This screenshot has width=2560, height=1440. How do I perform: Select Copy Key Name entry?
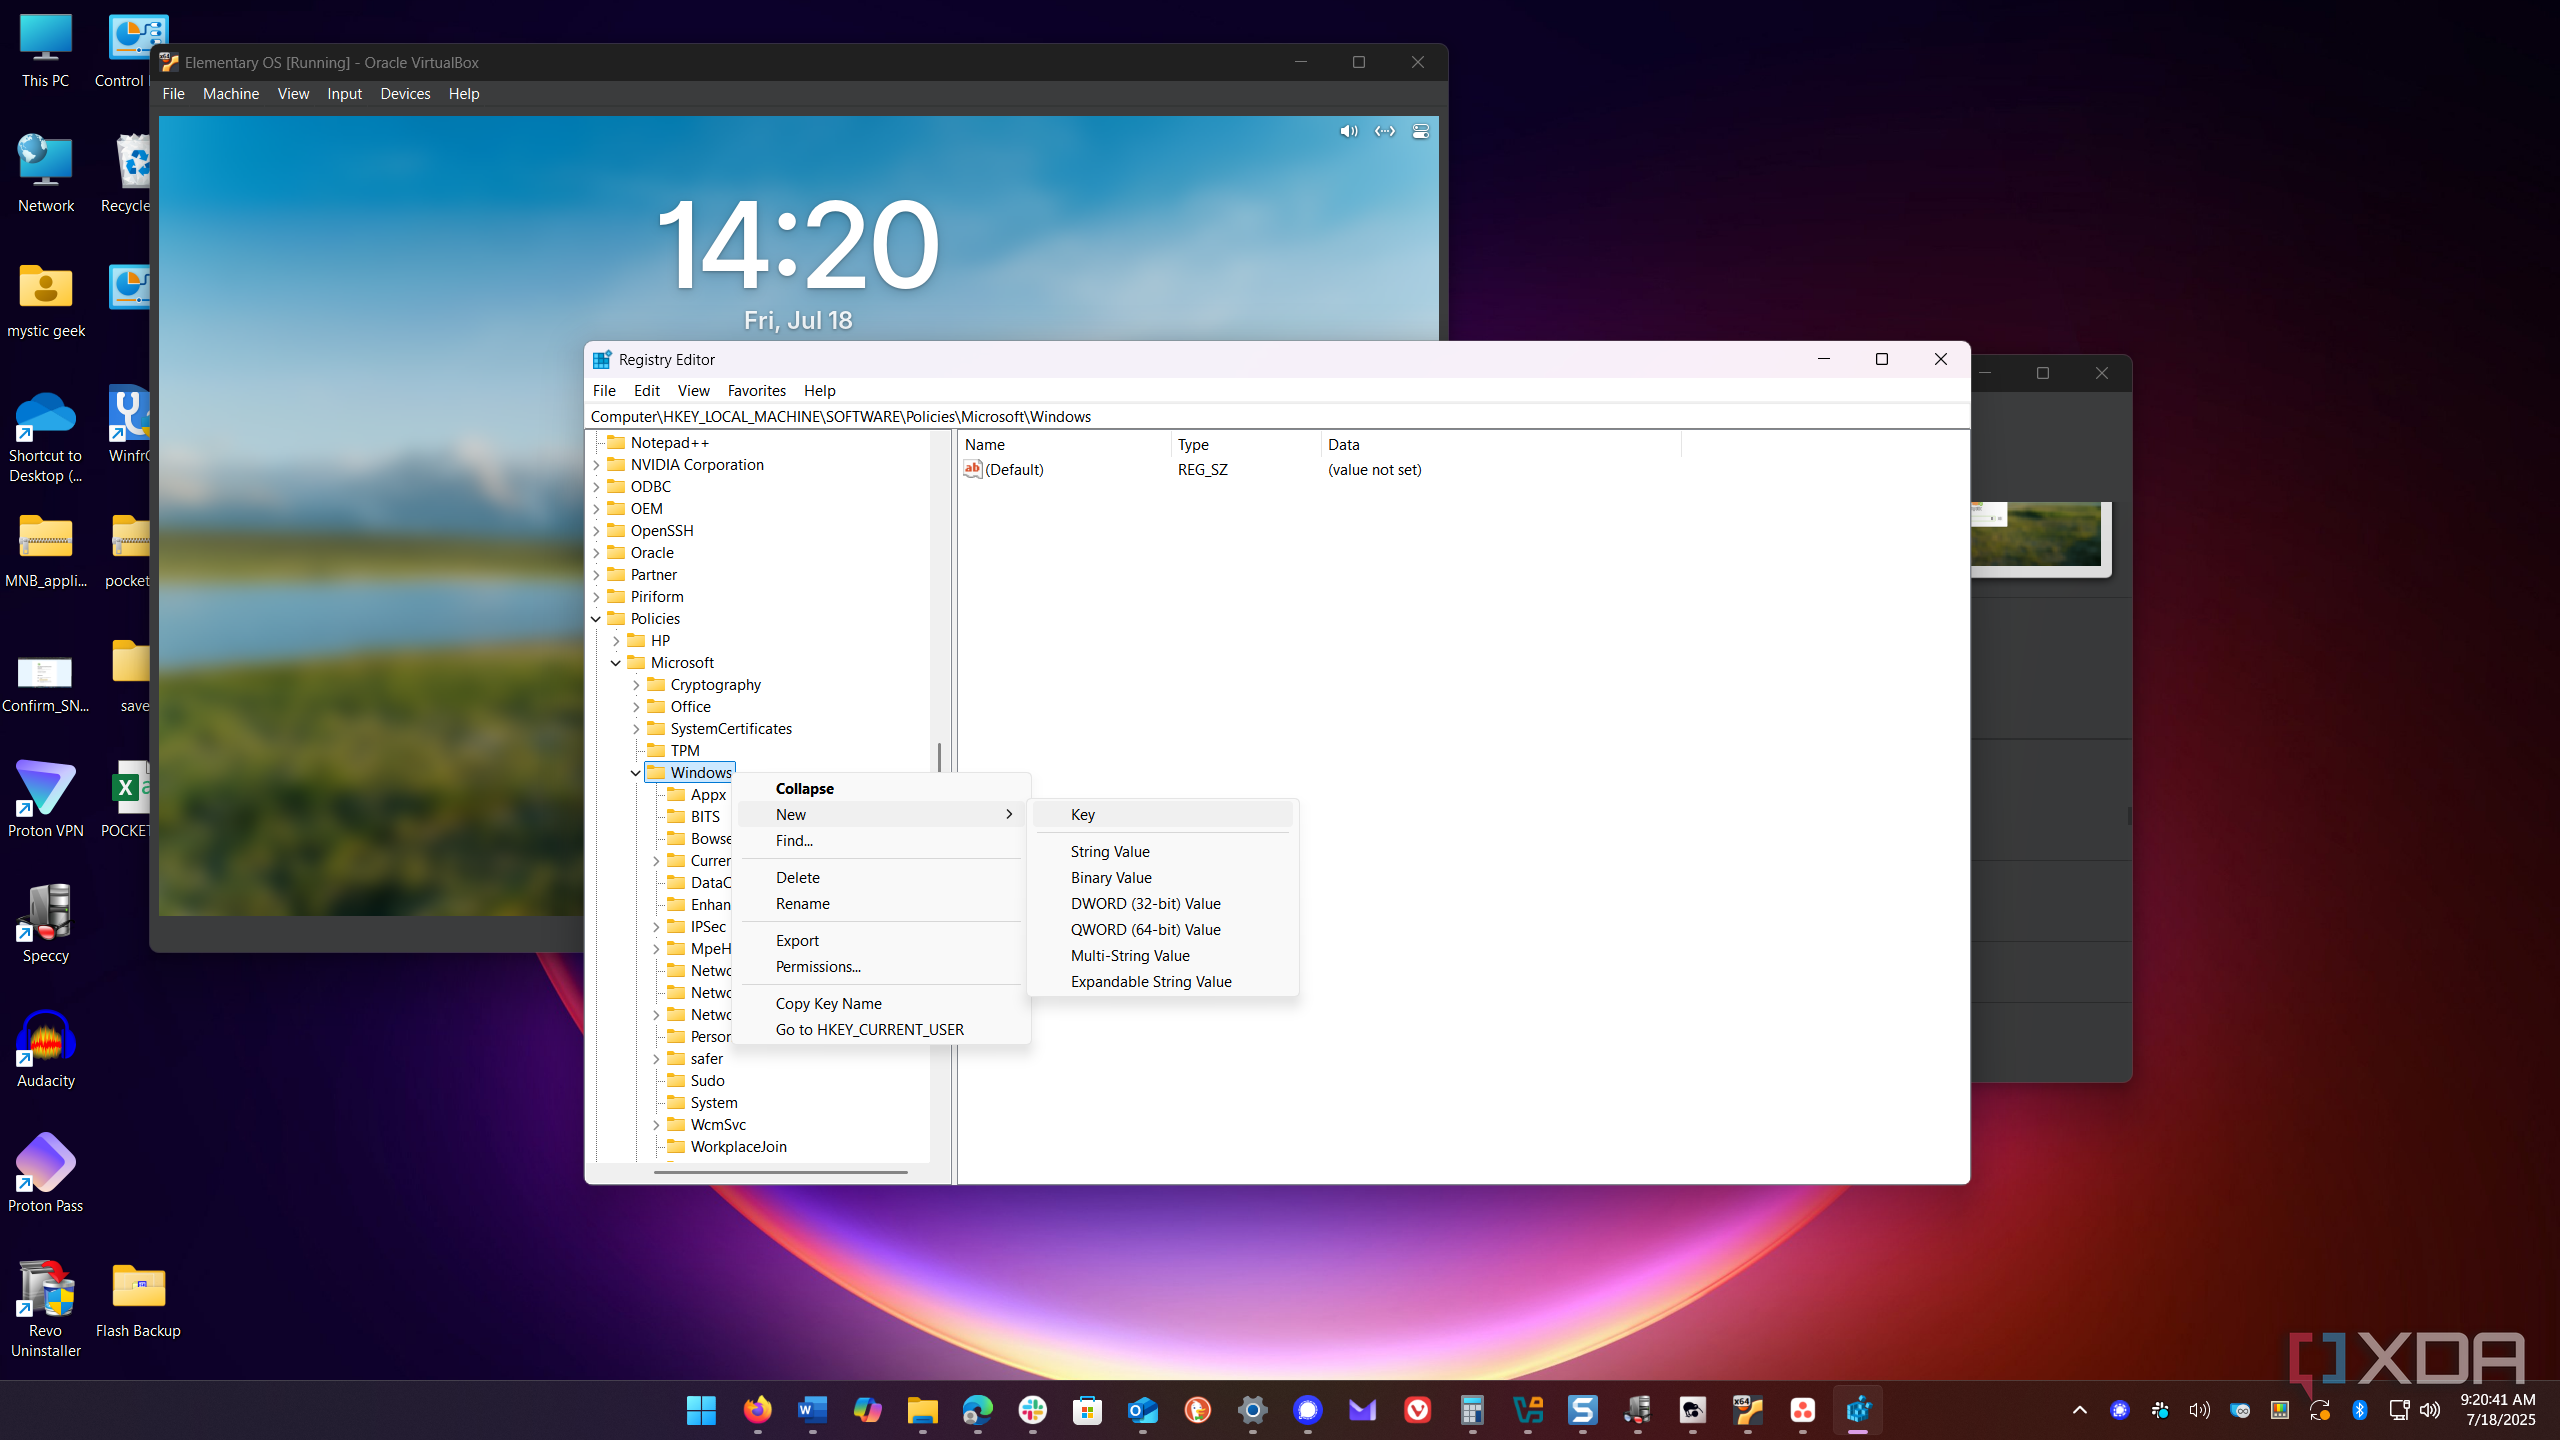click(x=828, y=1003)
